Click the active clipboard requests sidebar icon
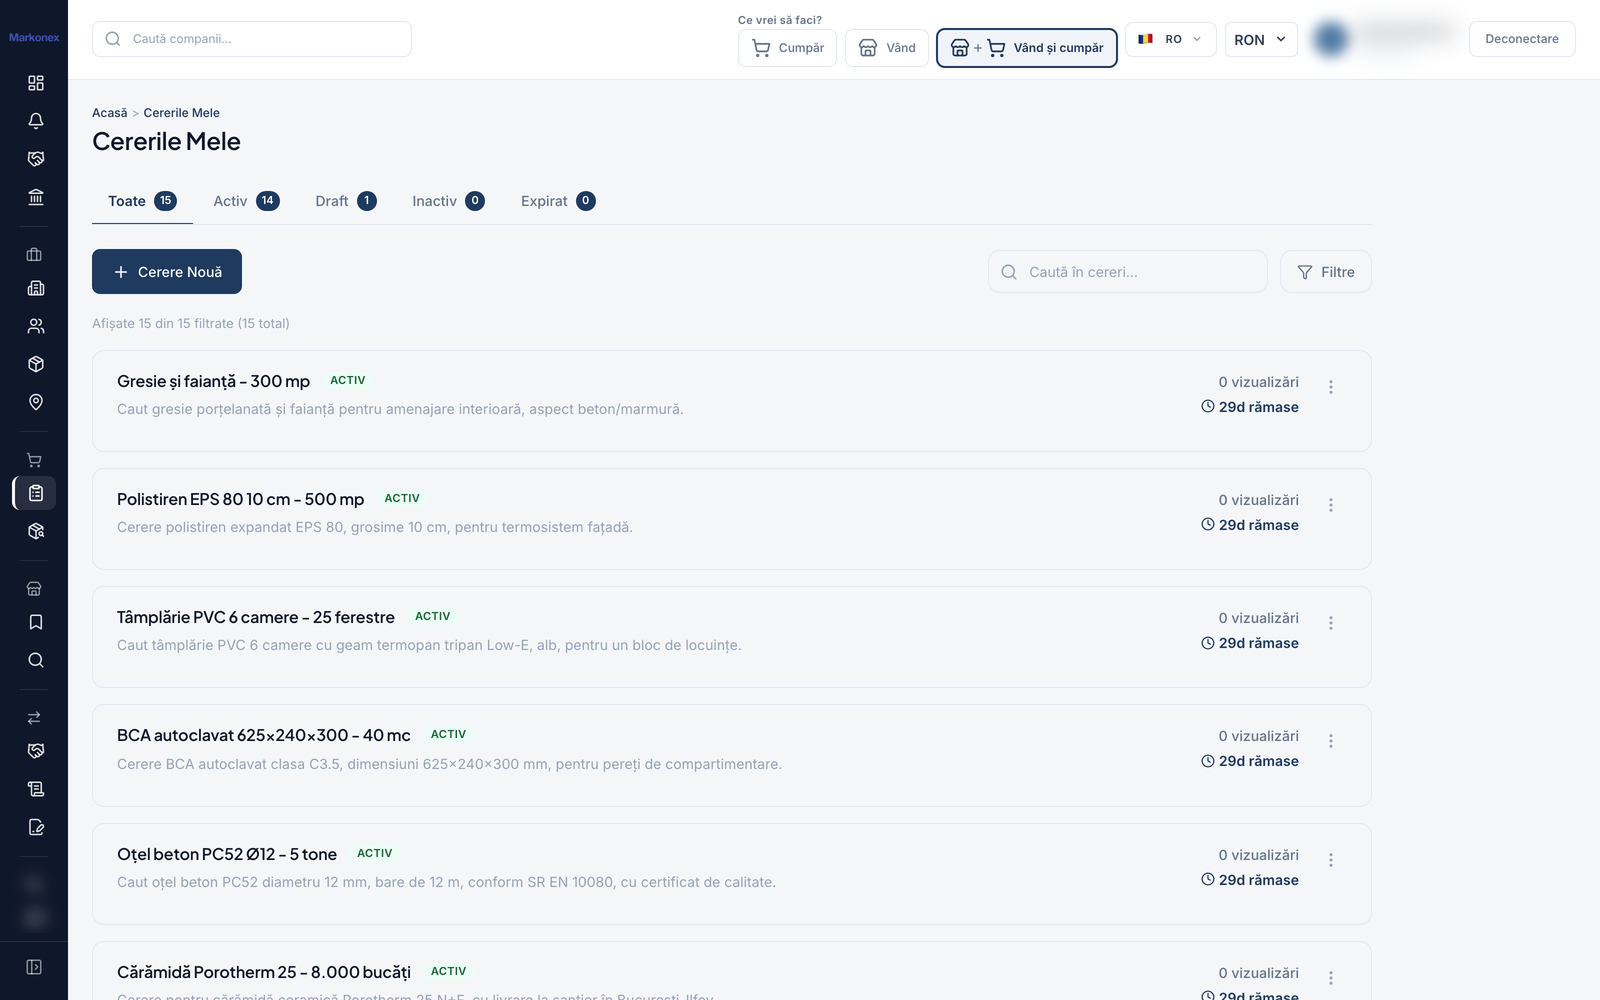1600x1000 pixels. 36,493
